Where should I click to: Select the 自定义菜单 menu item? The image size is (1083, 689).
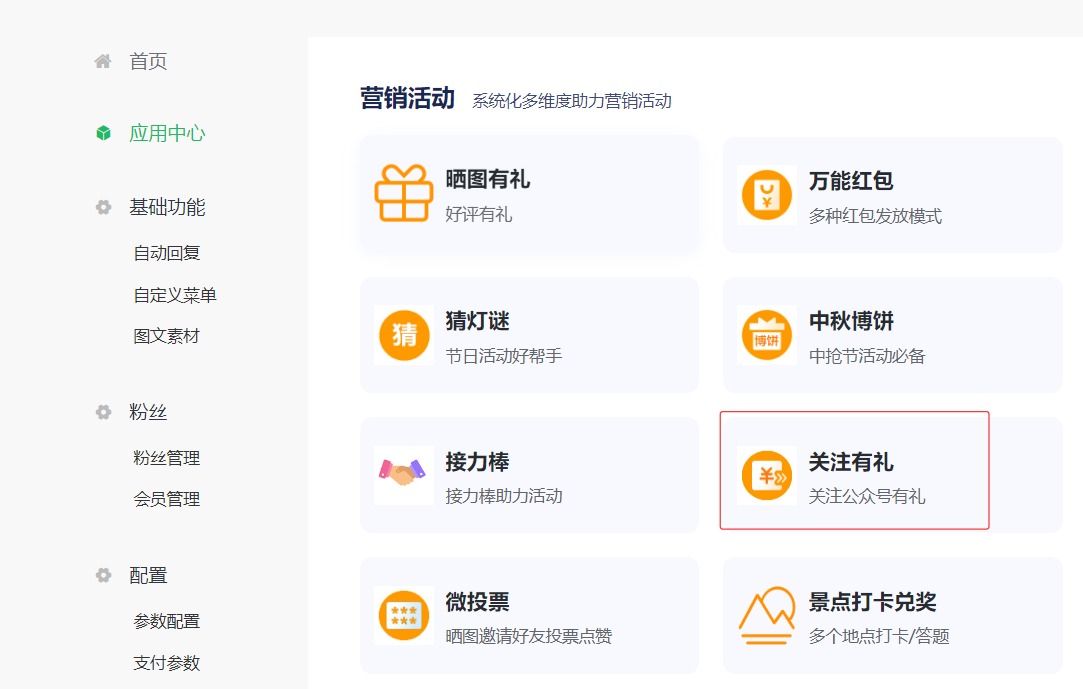(x=175, y=295)
